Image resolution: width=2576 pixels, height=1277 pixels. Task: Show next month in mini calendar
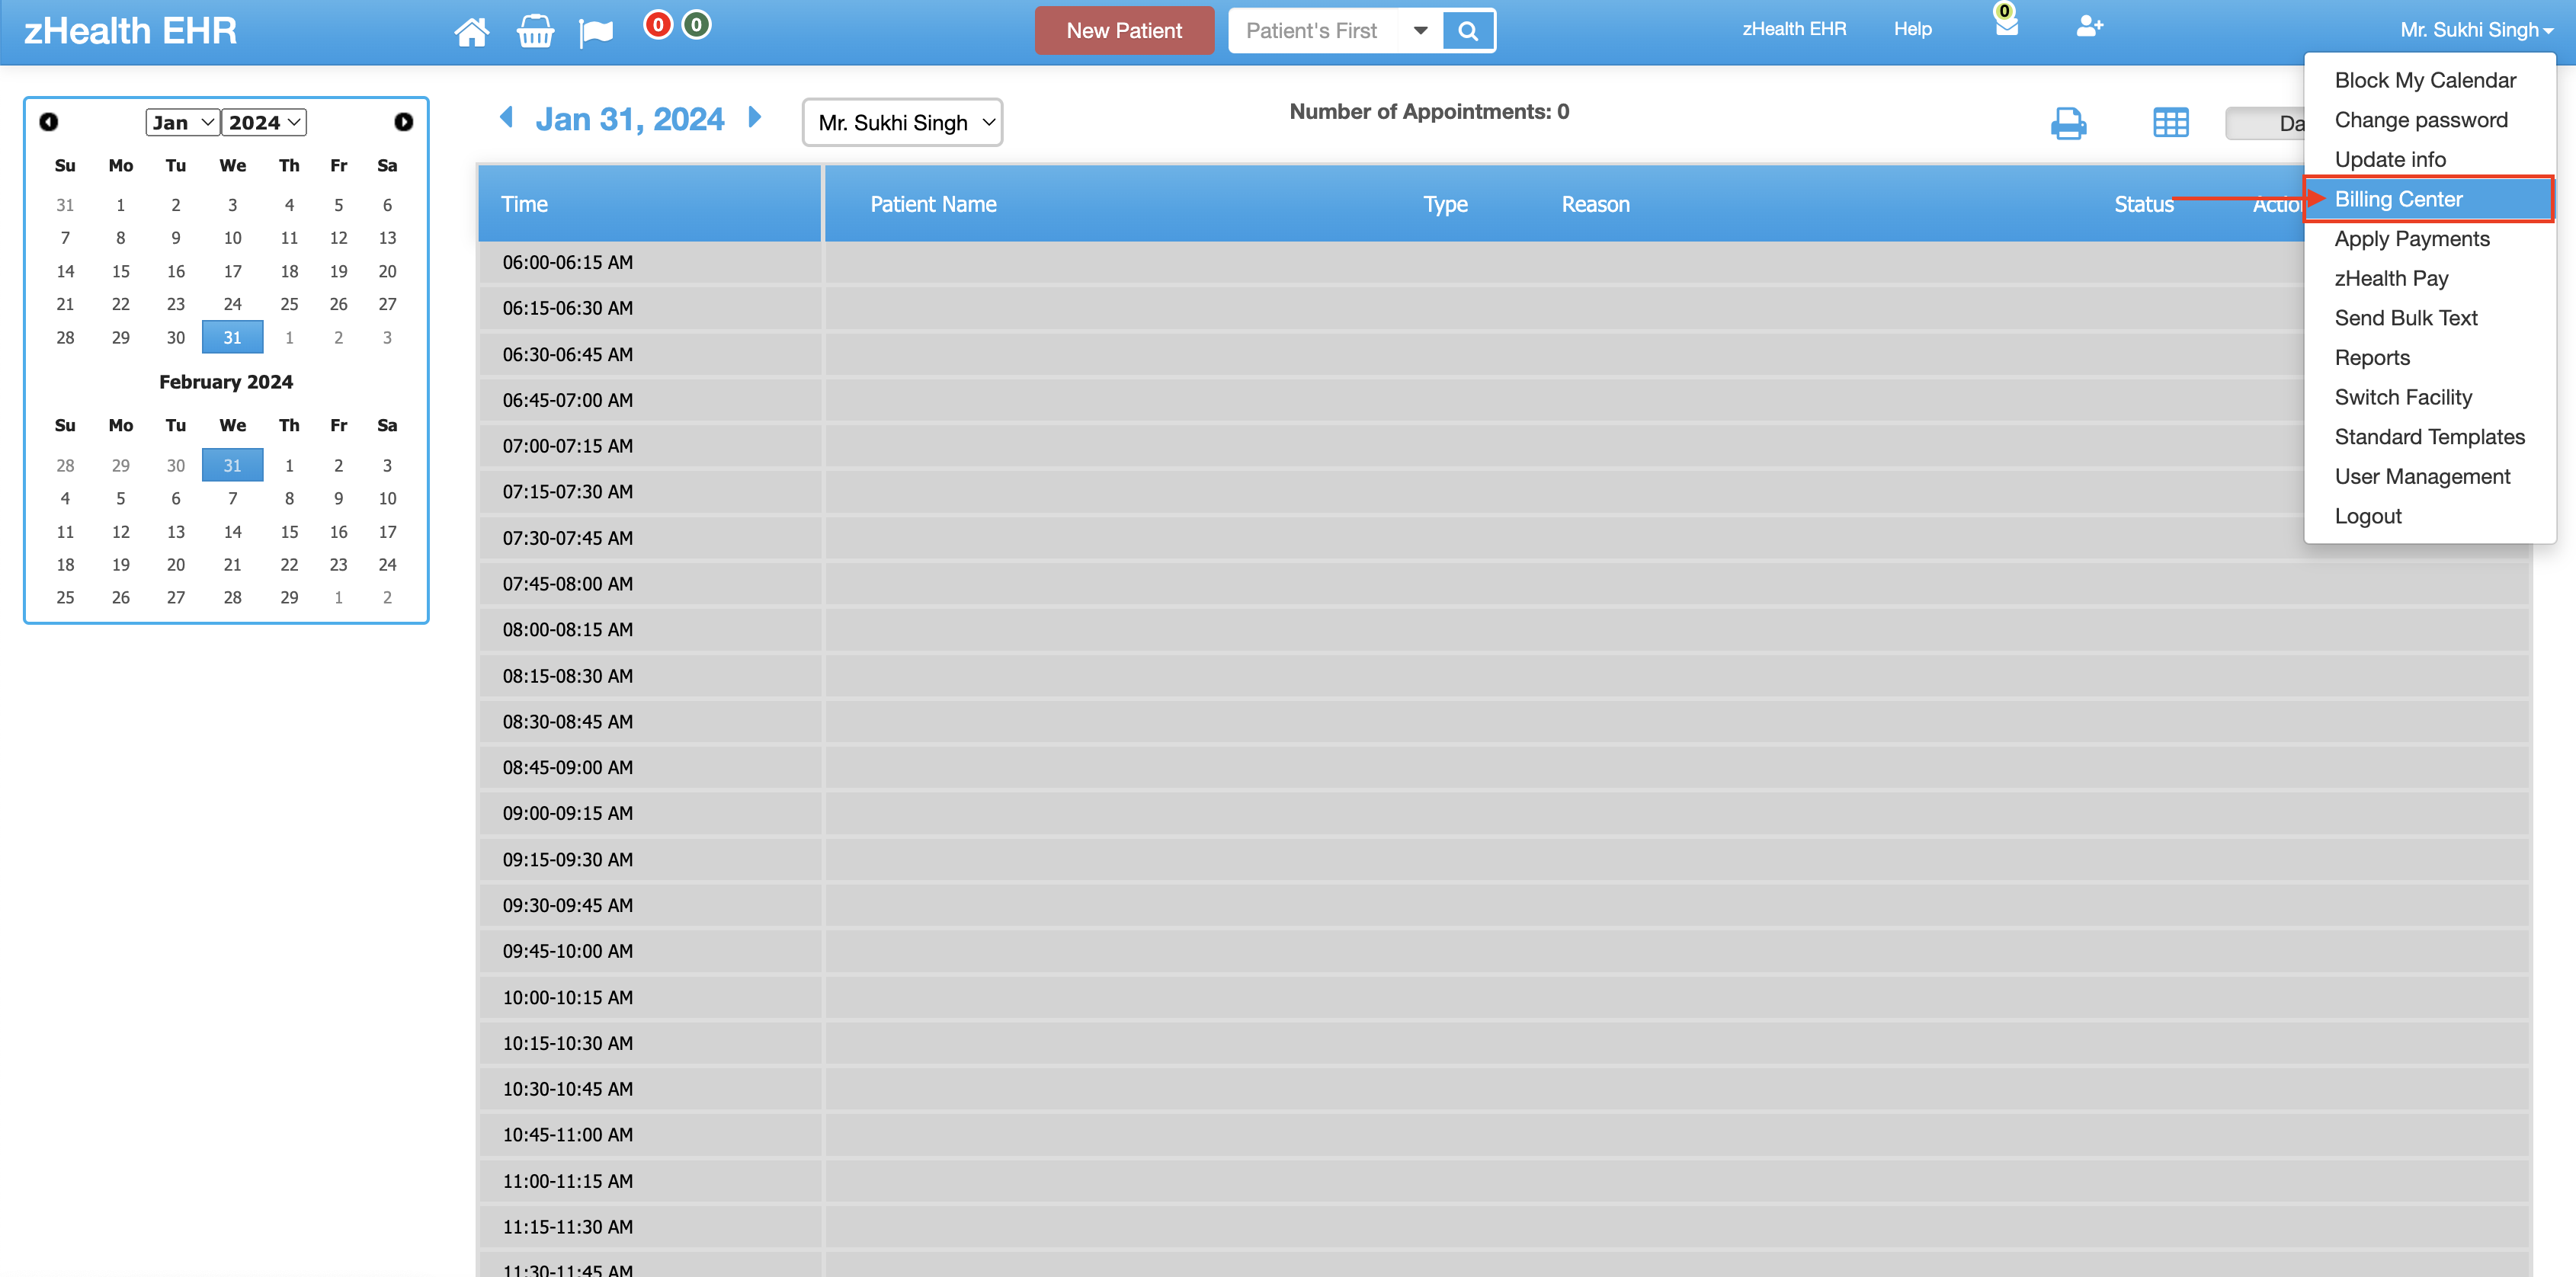click(x=403, y=122)
